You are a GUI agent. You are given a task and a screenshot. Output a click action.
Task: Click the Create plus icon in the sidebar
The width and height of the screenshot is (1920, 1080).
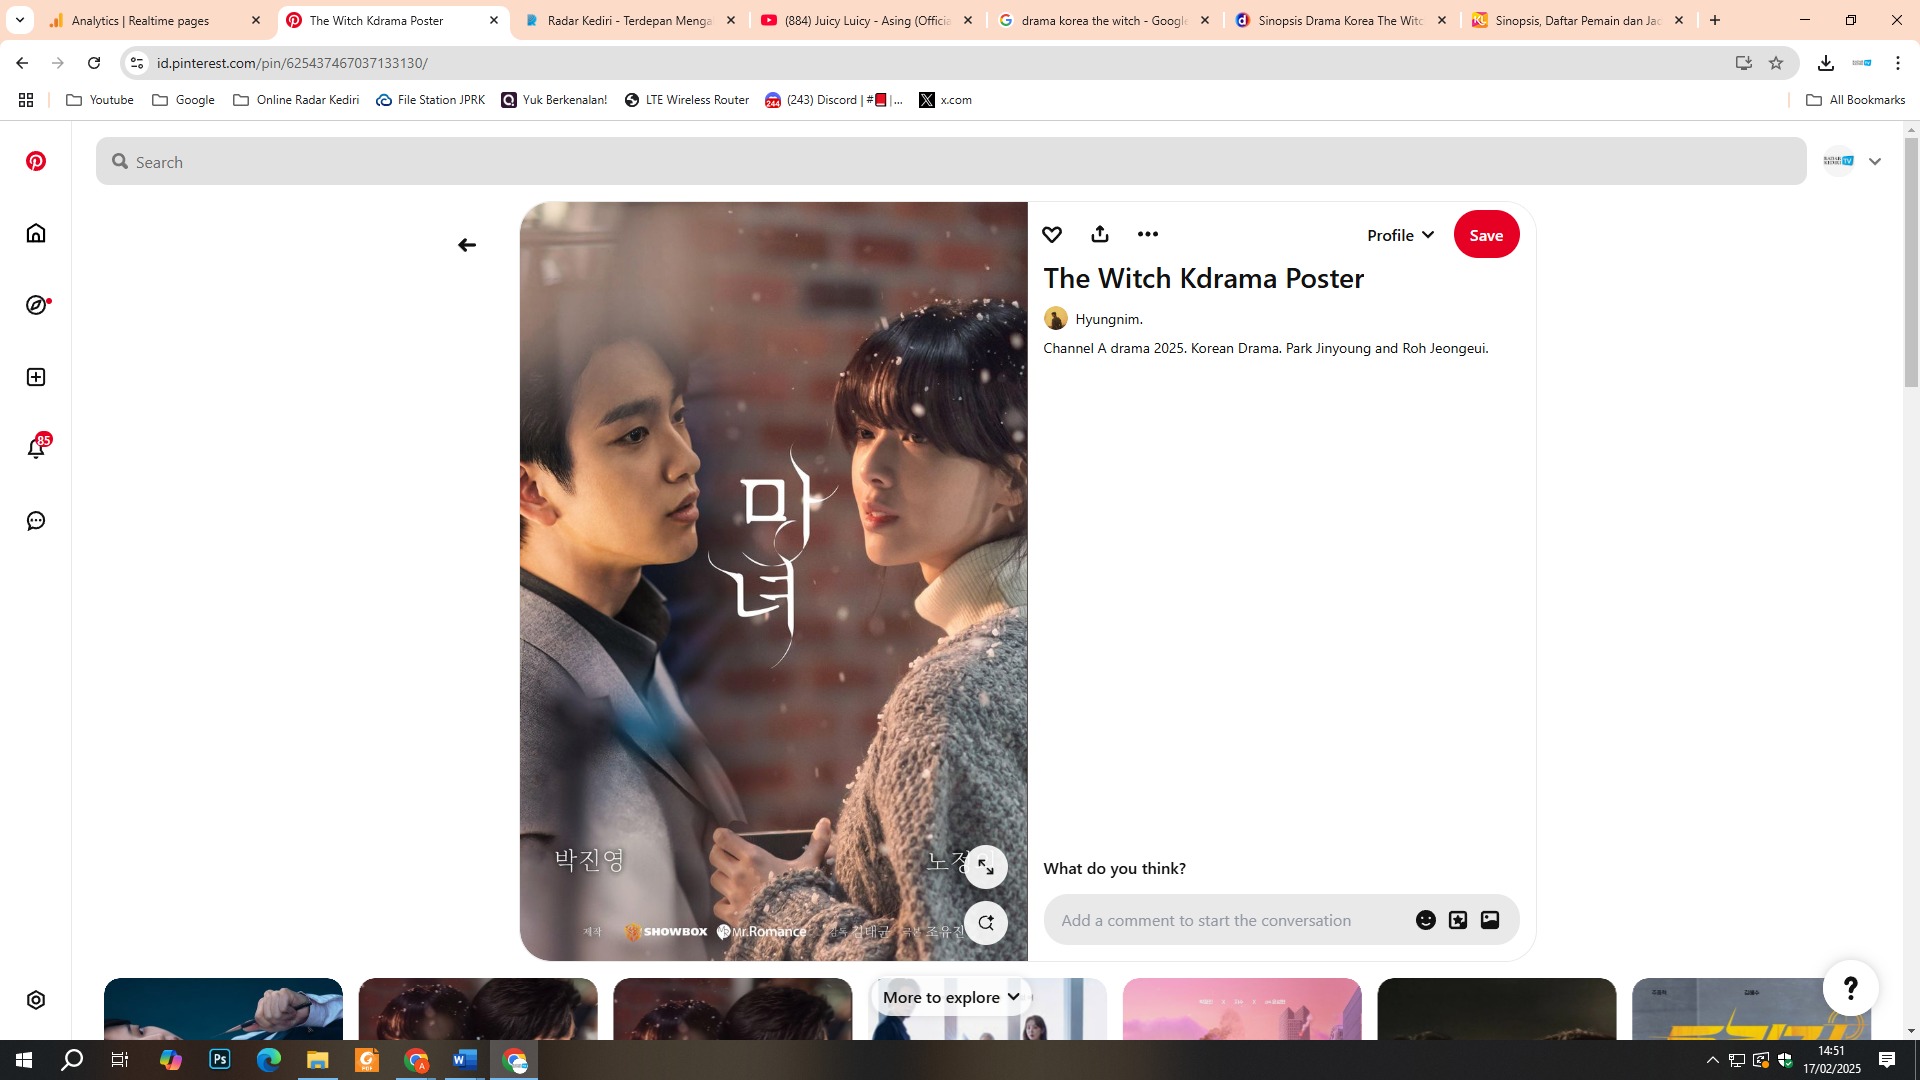click(x=36, y=377)
